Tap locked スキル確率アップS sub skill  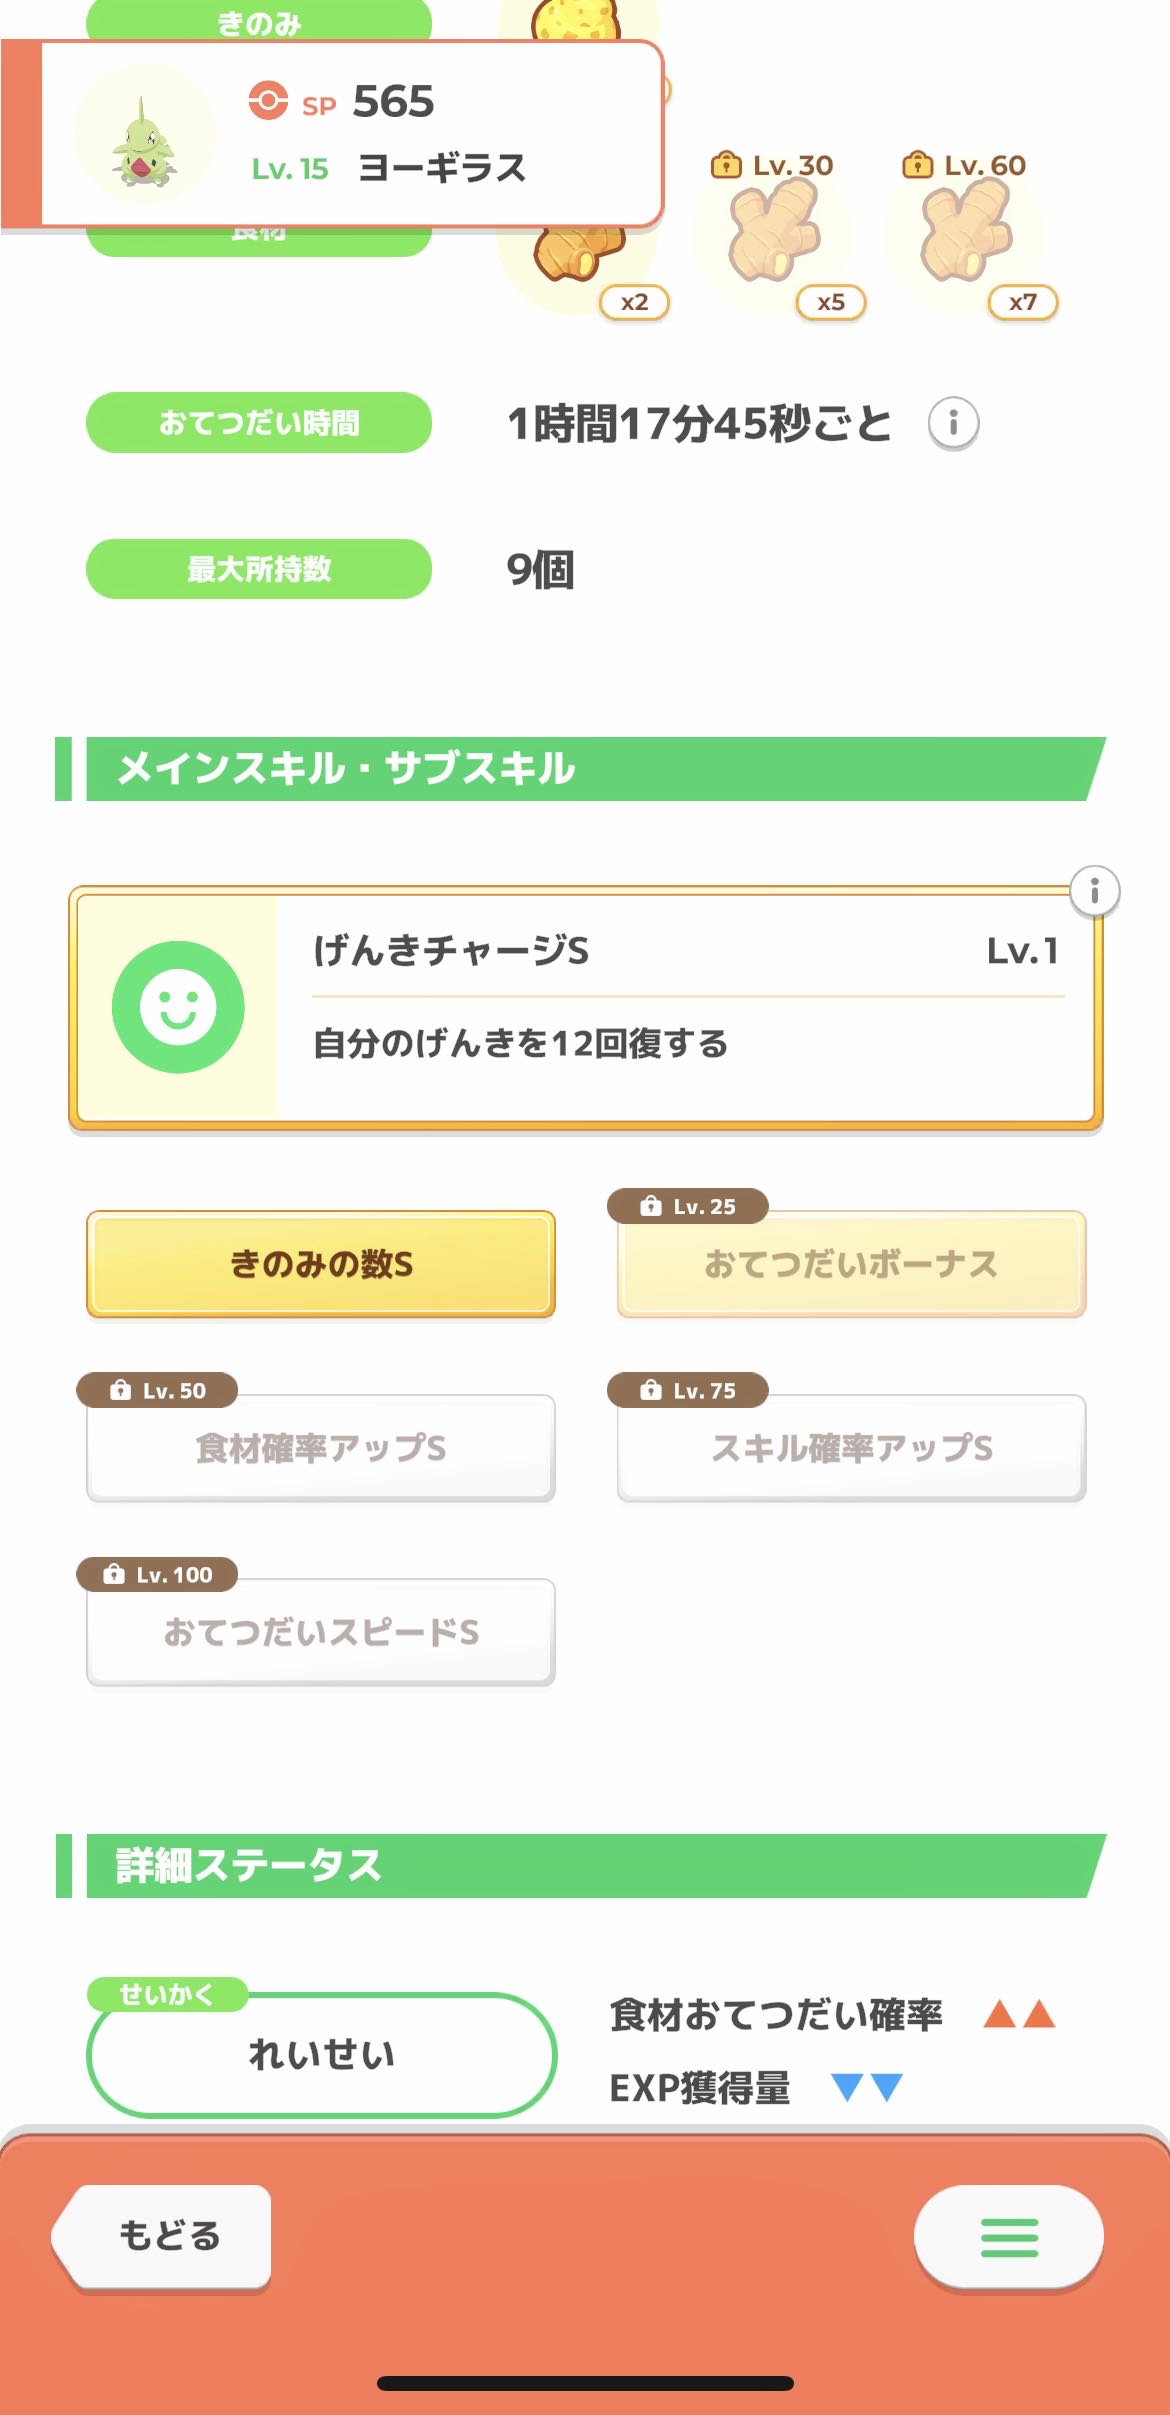[x=851, y=1448]
